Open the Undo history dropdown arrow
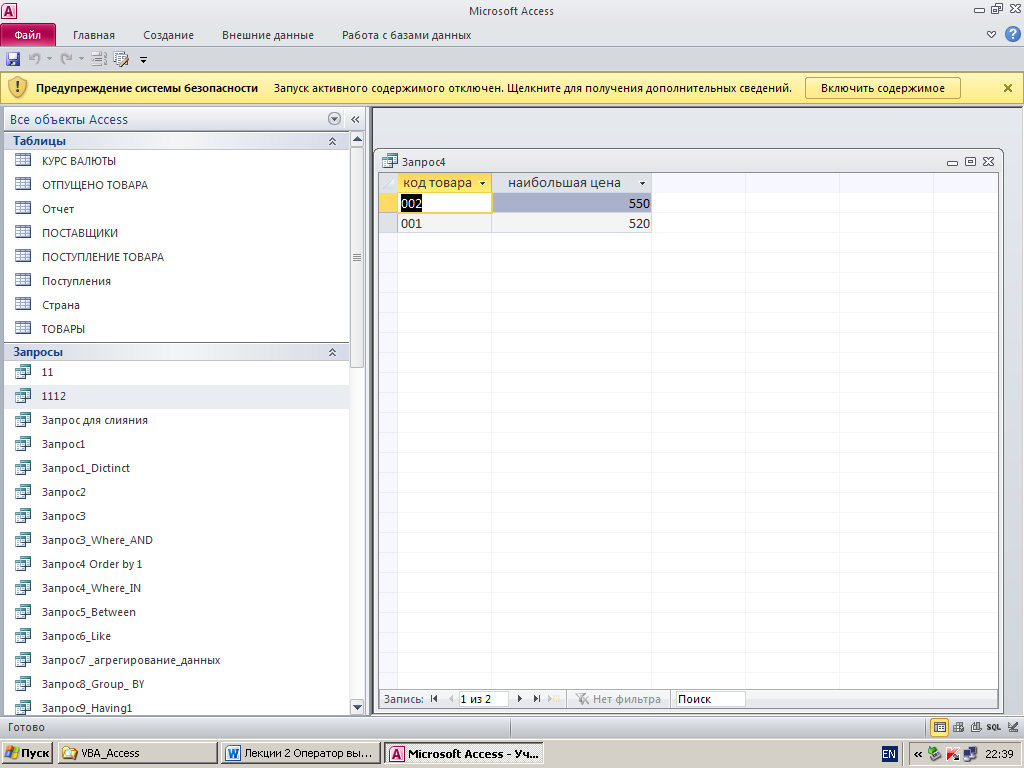Screen dimensions: 1024x768 (49, 59)
